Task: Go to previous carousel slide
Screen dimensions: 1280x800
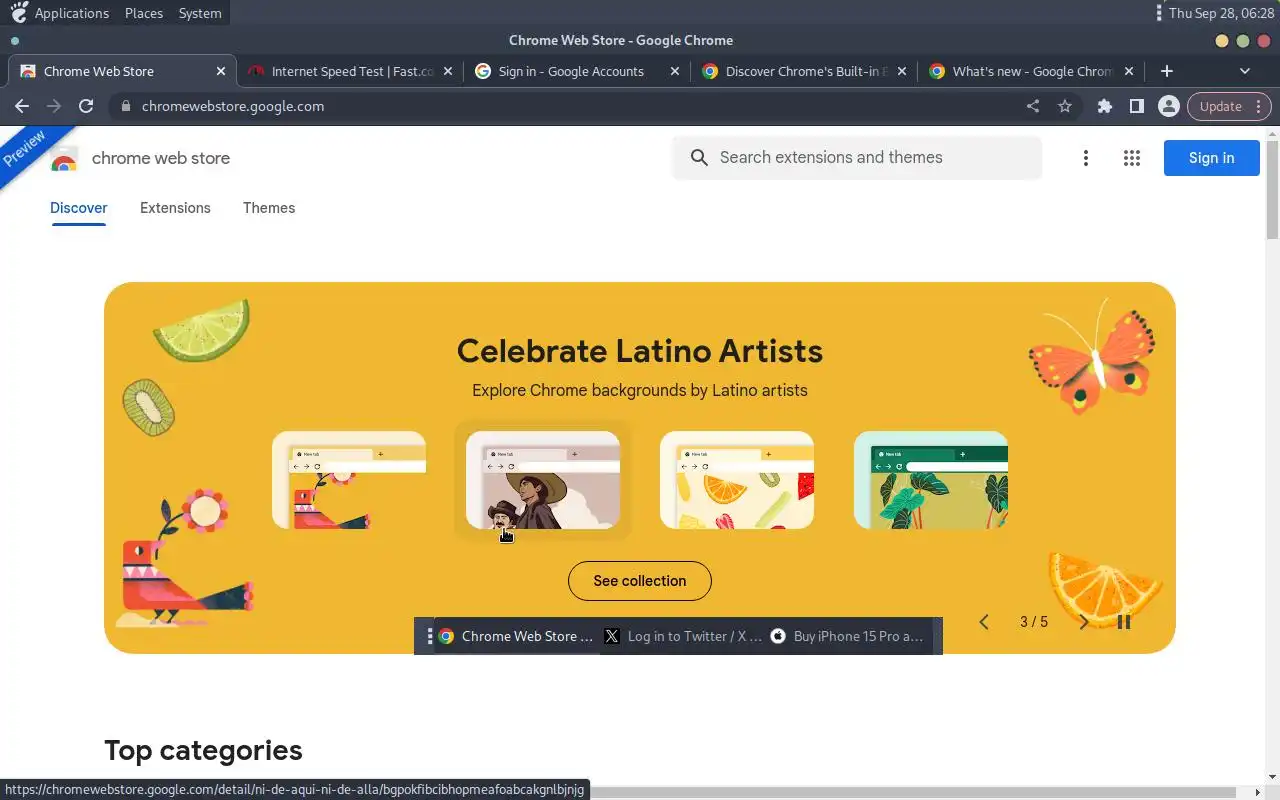Action: 984,622
